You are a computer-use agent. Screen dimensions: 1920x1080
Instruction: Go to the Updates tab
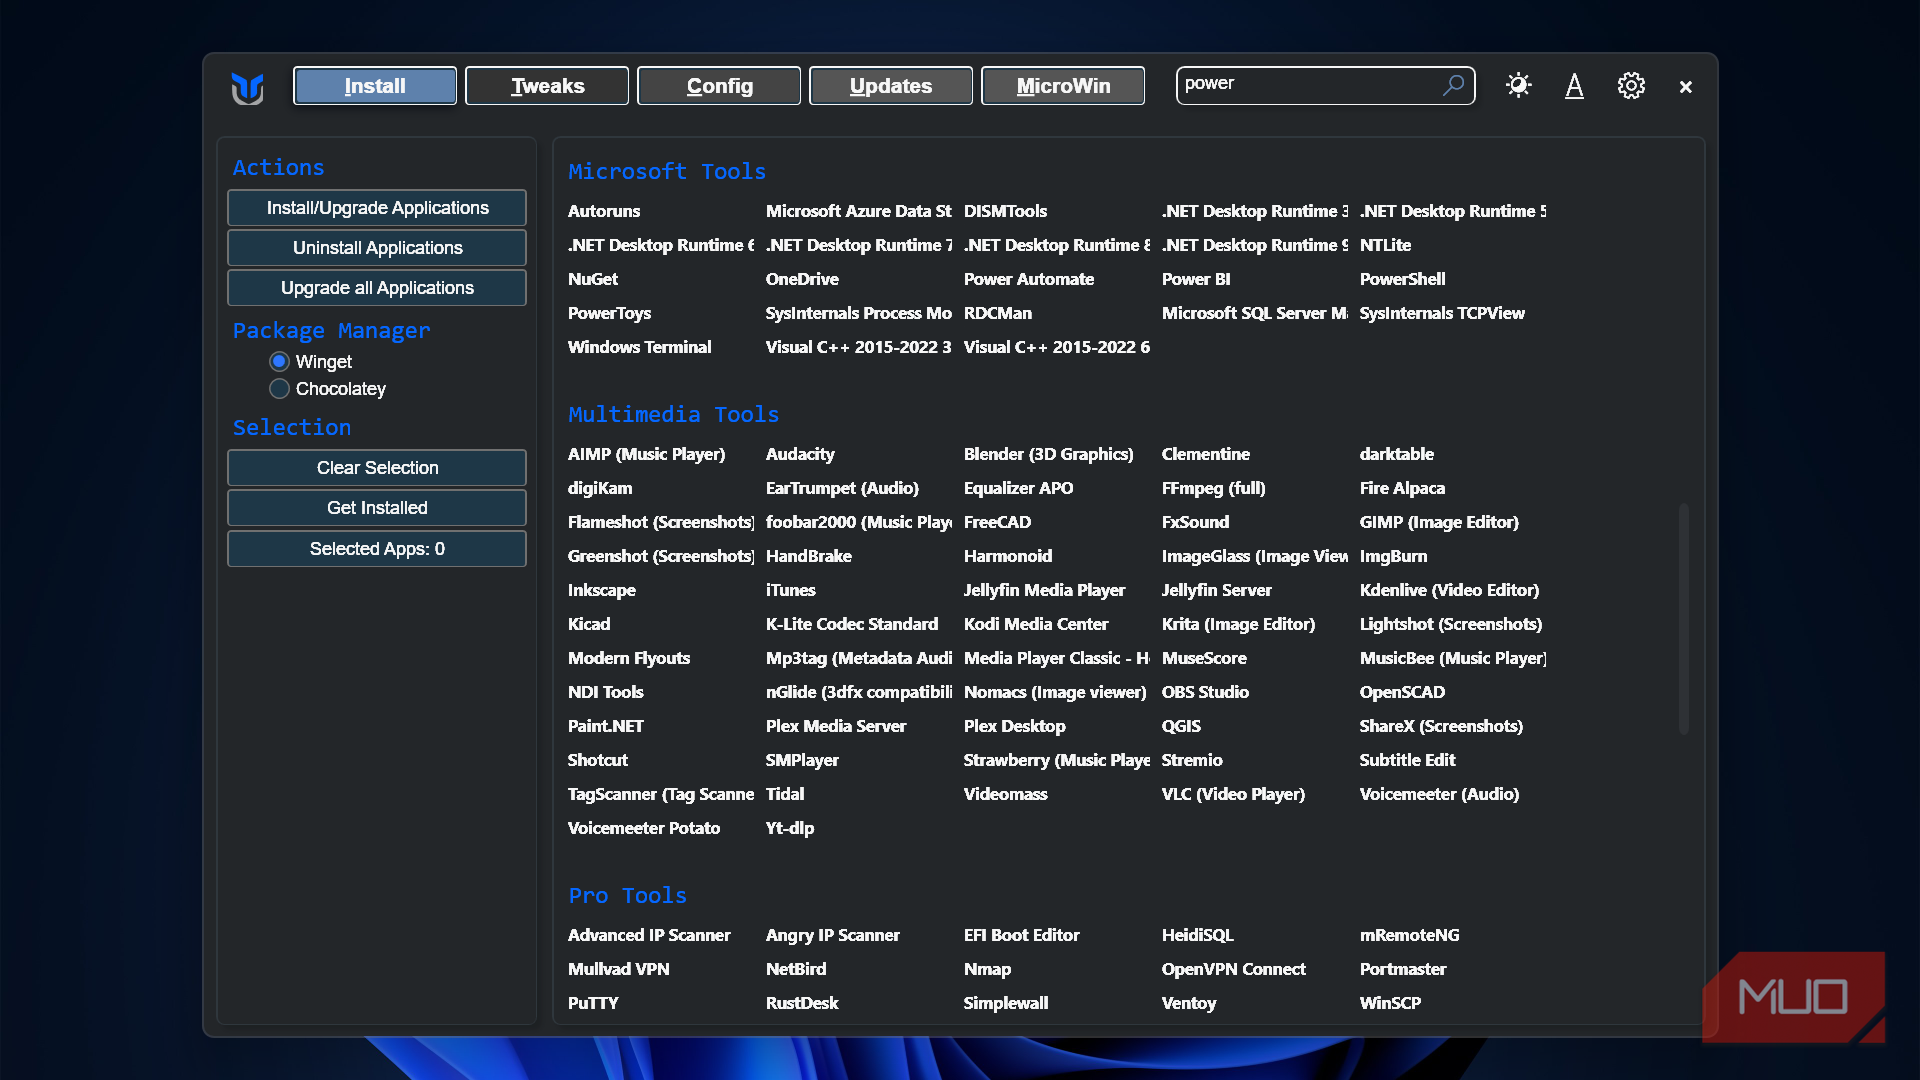click(891, 86)
